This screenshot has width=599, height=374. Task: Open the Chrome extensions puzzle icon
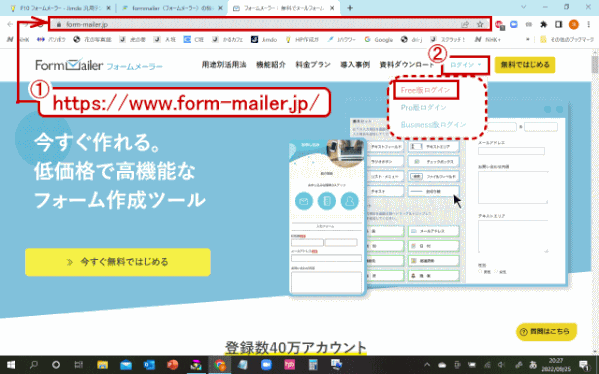coord(544,24)
